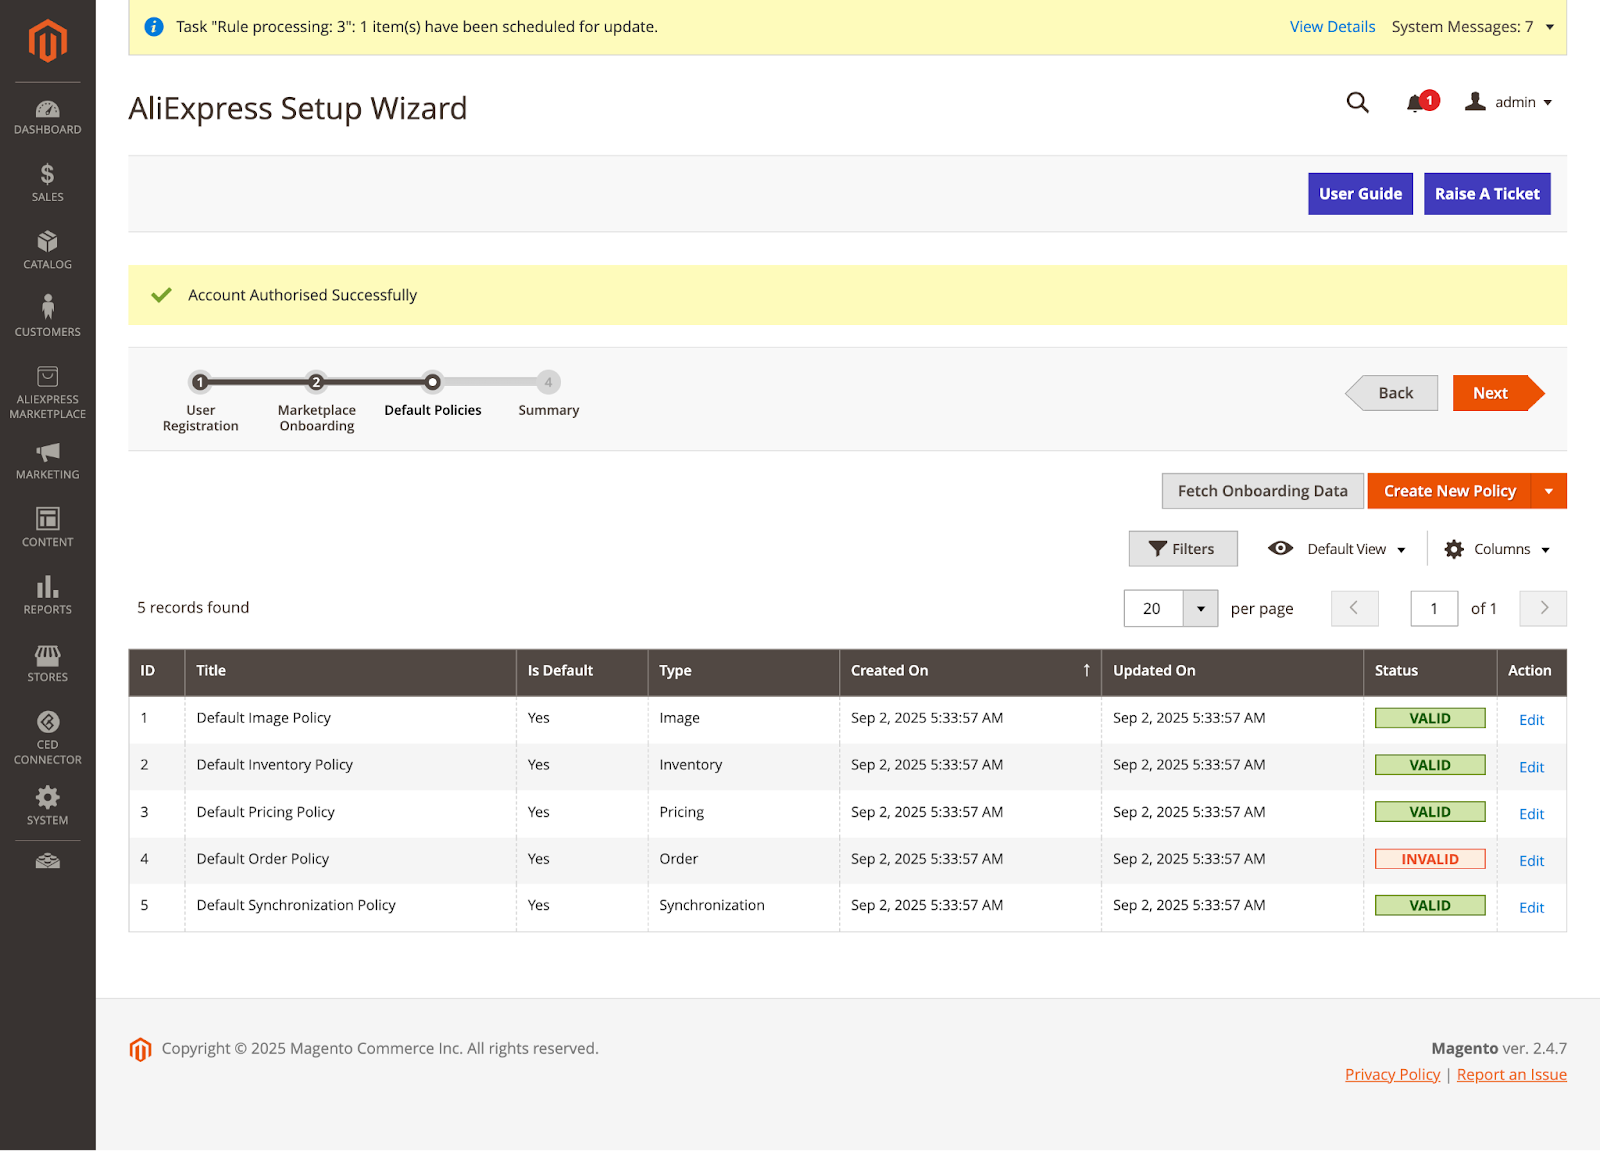Open the Columns selector dropdown

coord(1497,549)
